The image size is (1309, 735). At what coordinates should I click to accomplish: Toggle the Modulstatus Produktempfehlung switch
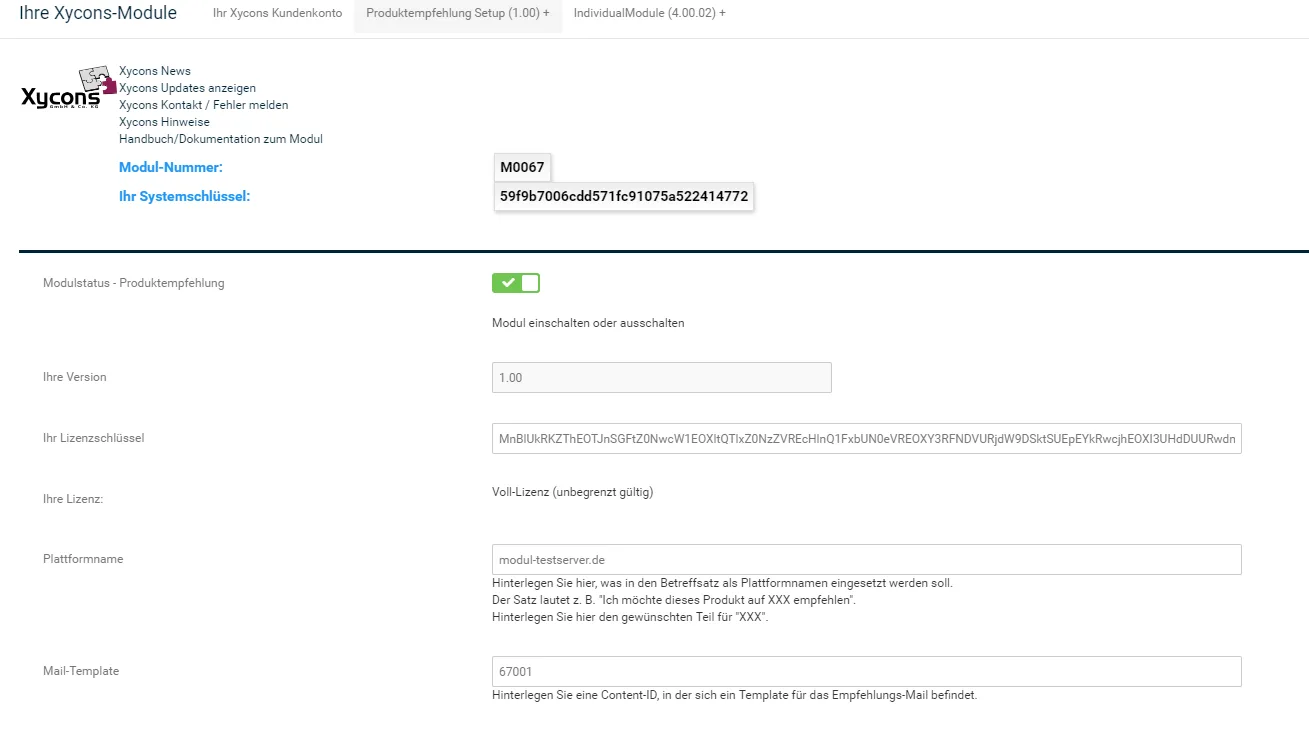(x=516, y=283)
